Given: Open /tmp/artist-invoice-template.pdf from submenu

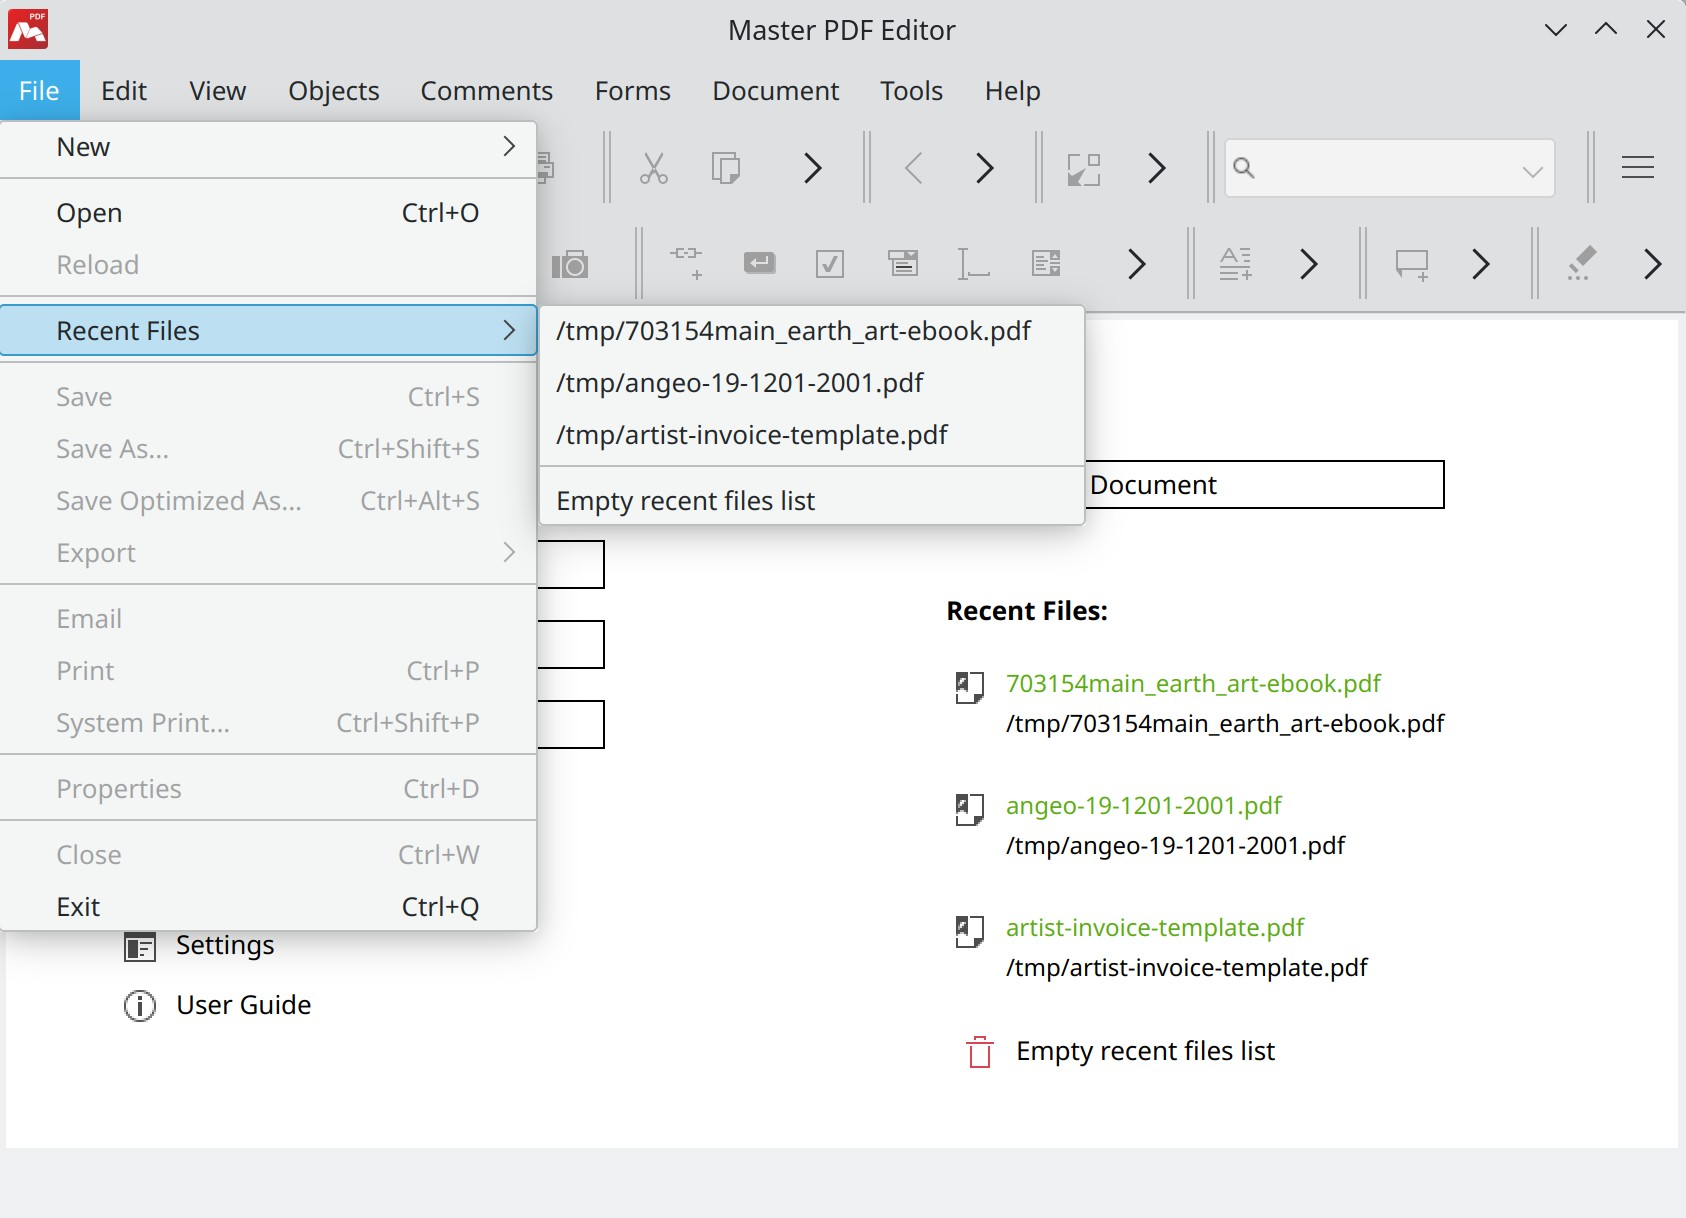Looking at the screenshot, I should tap(812, 435).
